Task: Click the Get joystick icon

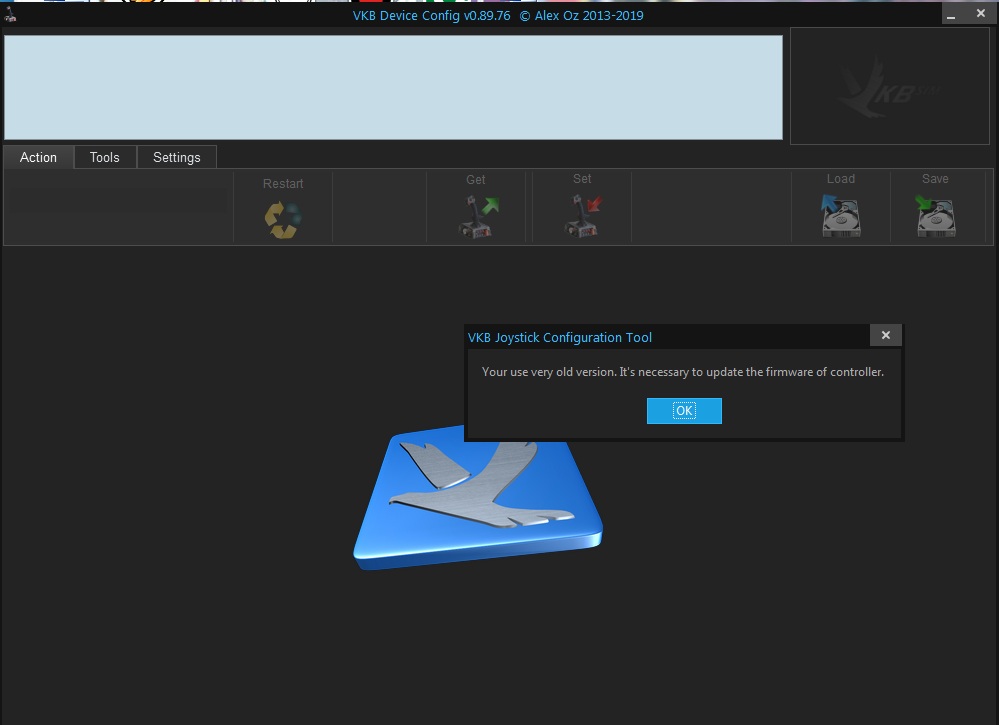Action: pyautogui.click(x=478, y=217)
